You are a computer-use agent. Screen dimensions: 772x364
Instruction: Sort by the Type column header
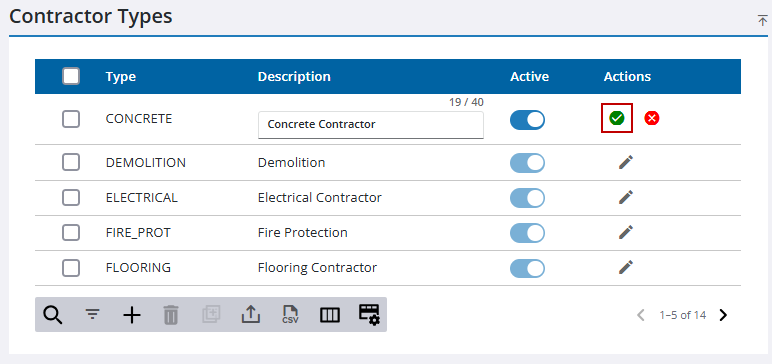pos(121,77)
